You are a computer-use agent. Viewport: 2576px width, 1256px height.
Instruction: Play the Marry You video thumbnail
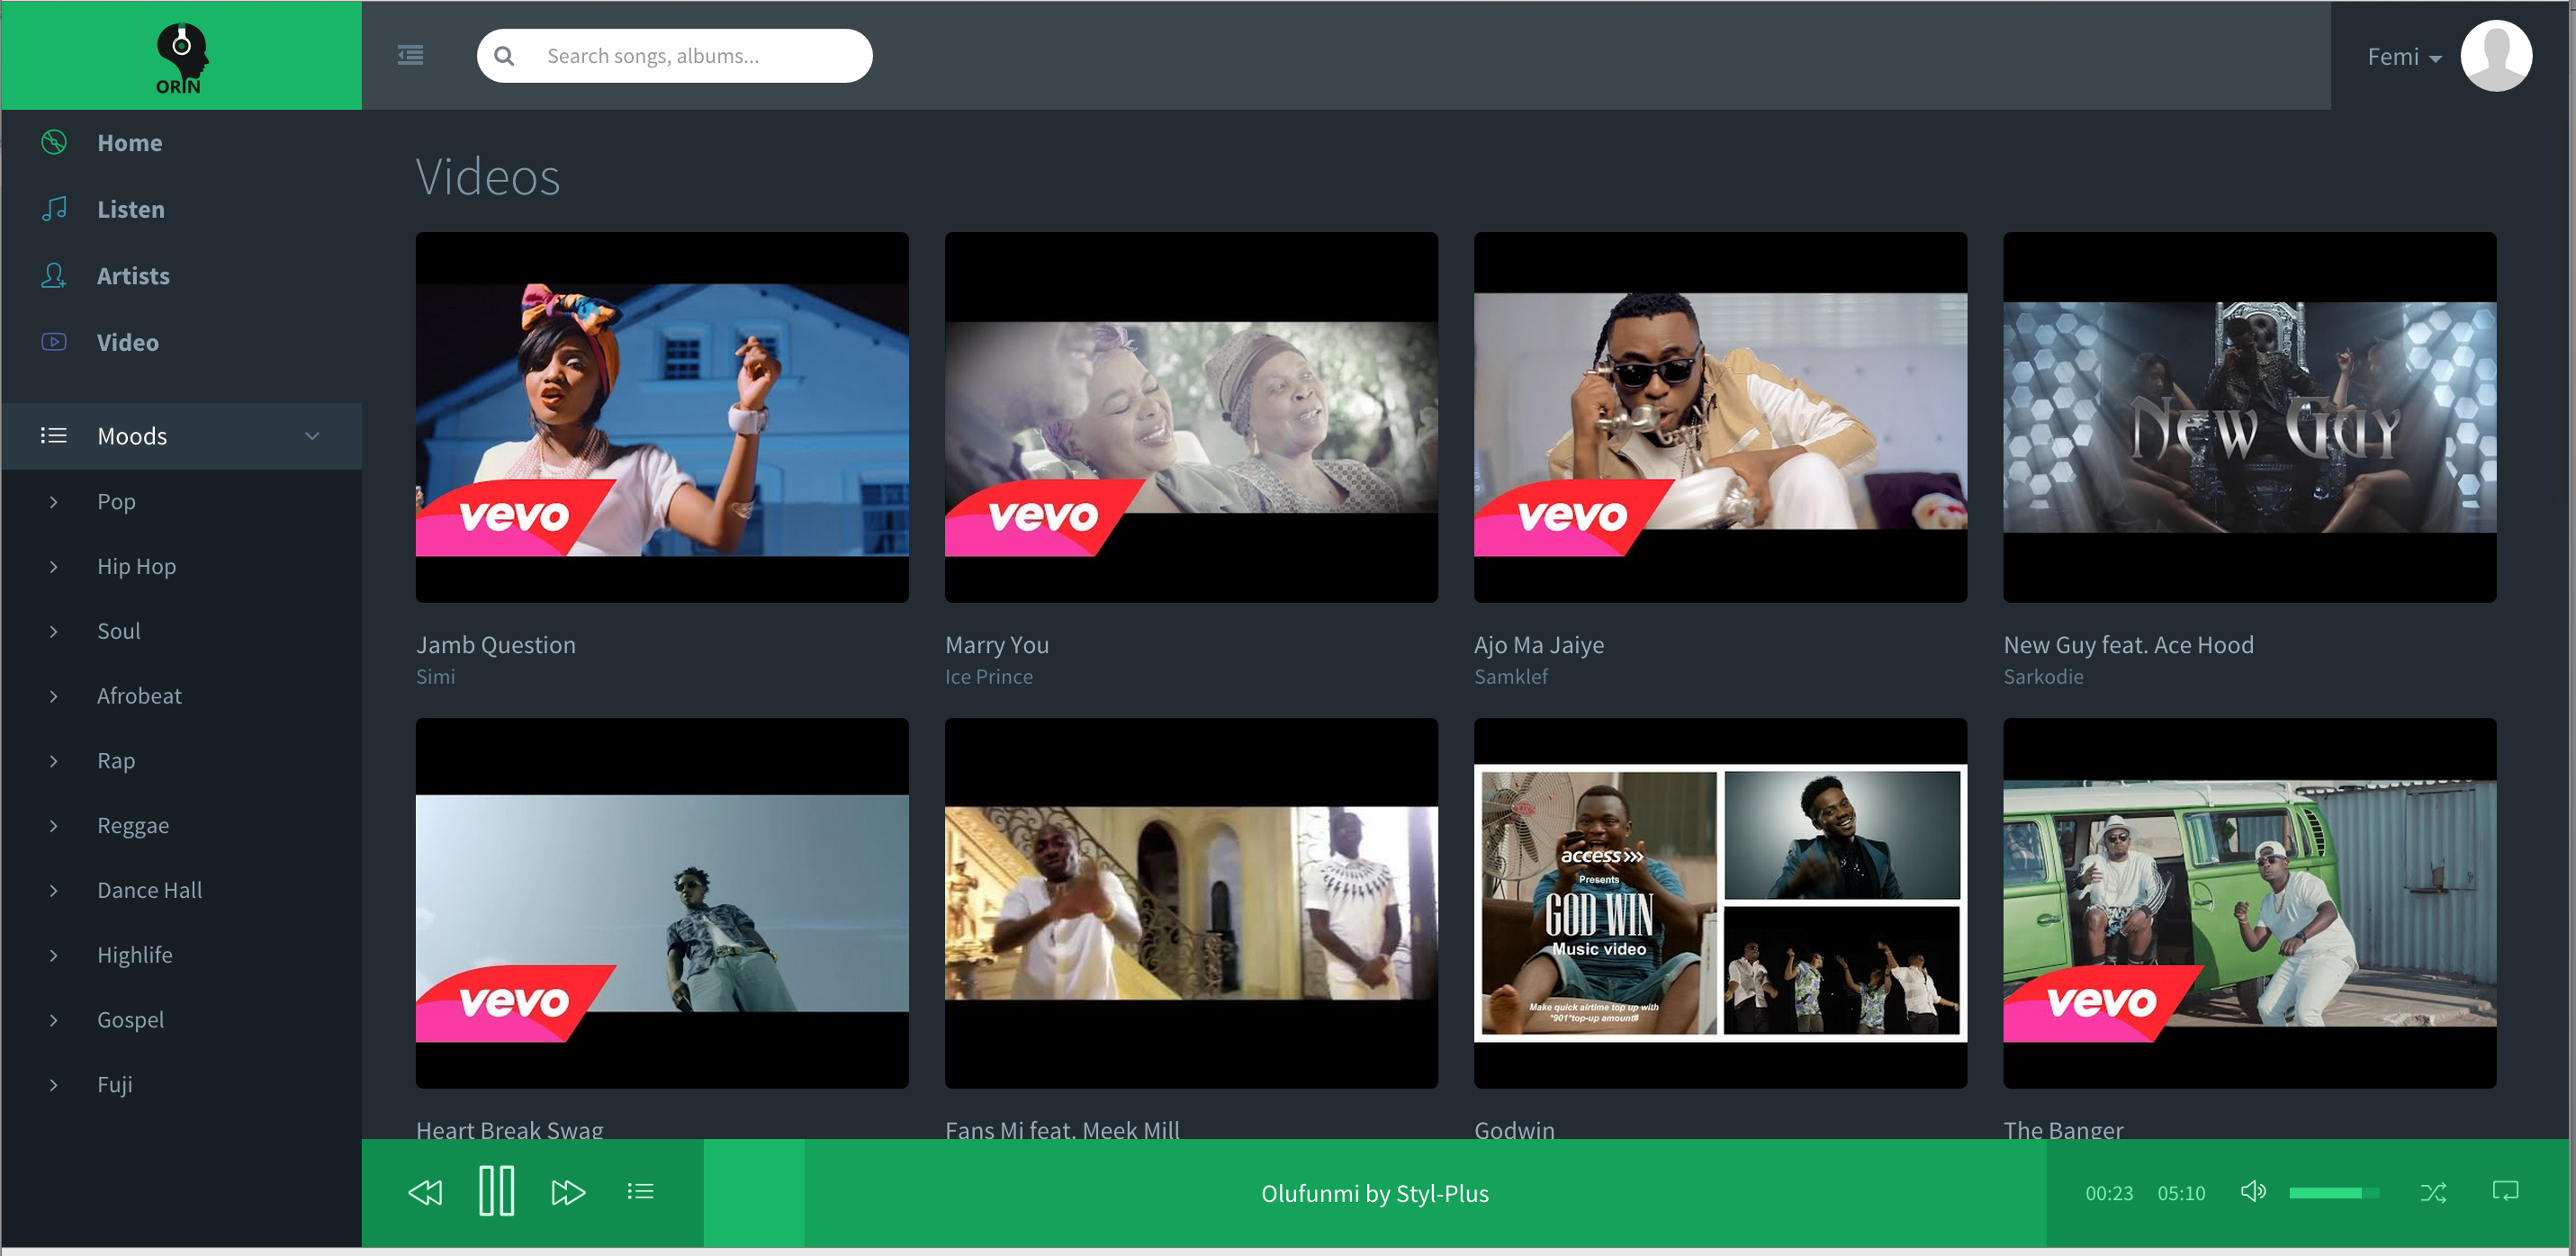1191,417
